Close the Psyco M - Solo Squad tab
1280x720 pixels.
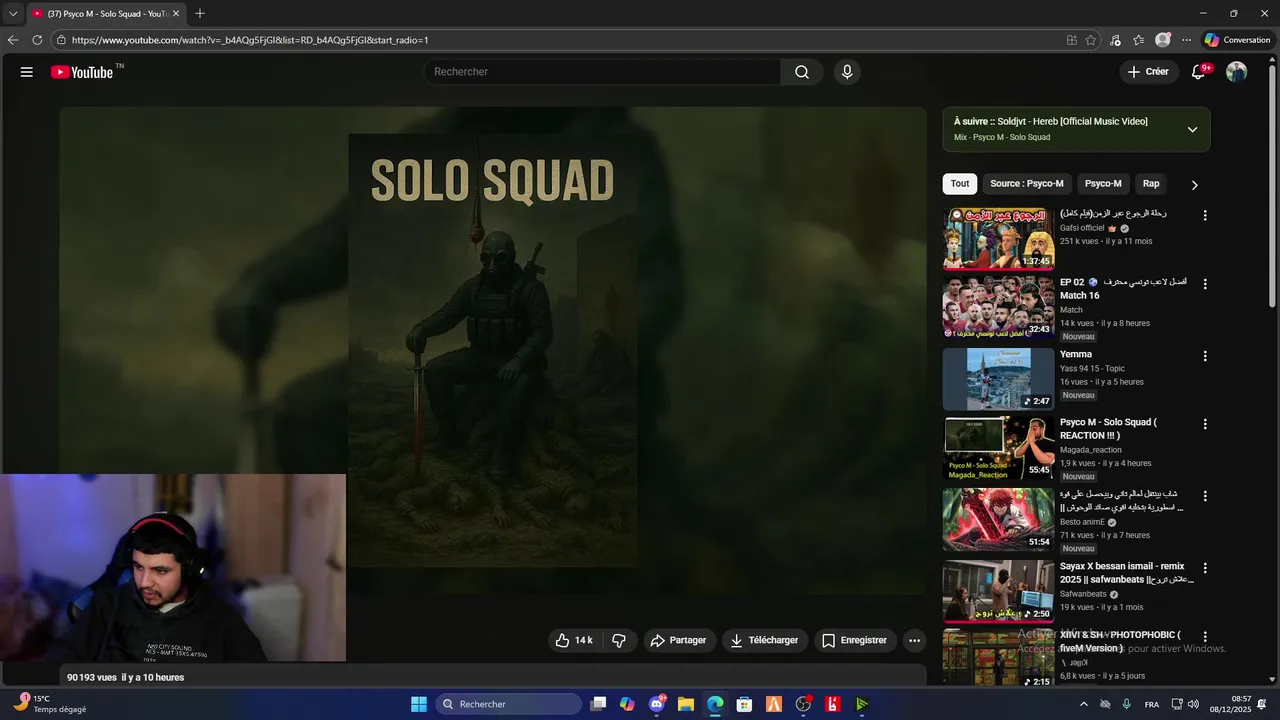point(176,14)
